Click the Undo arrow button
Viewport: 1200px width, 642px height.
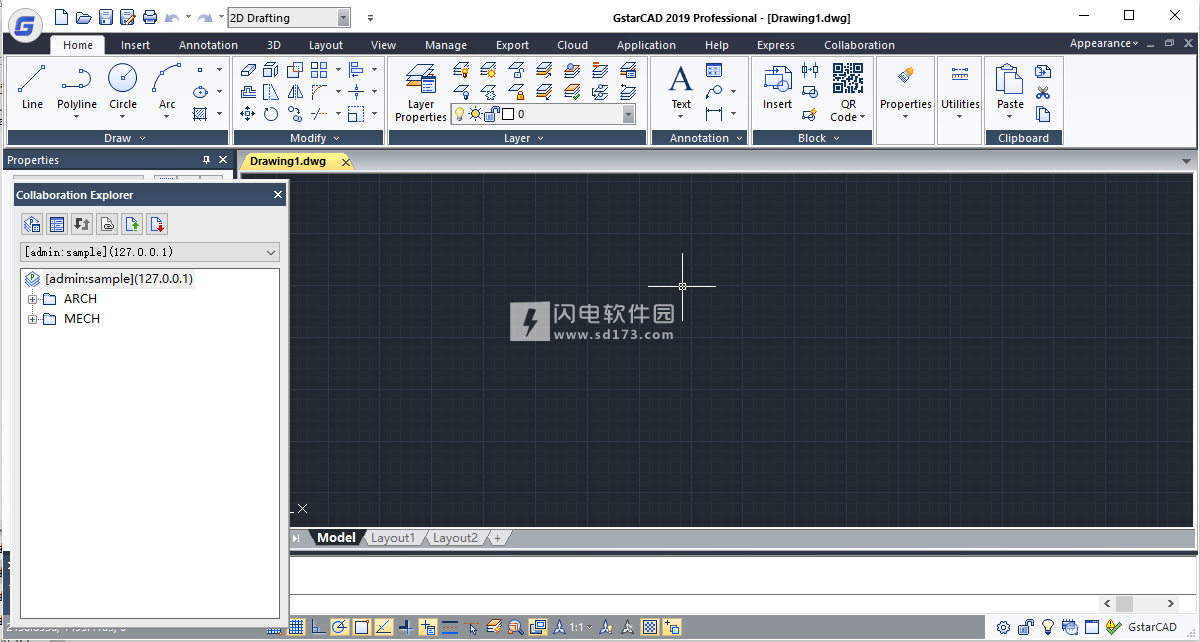172,17
